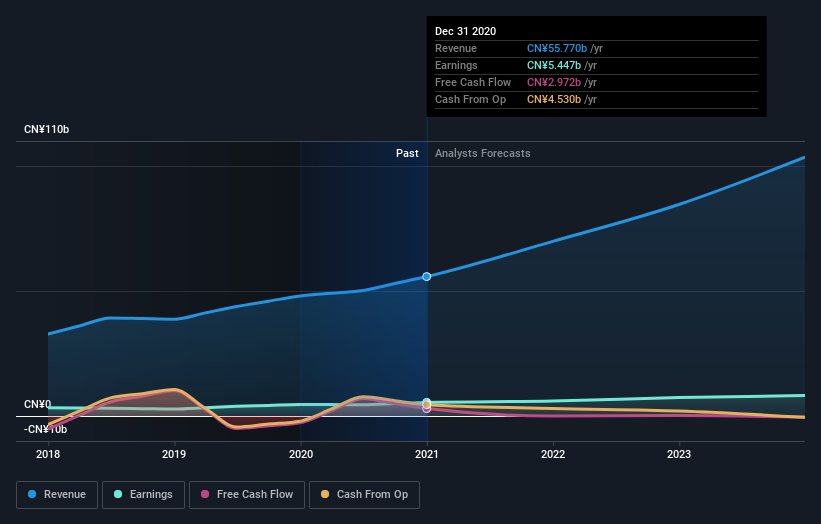The height and width of the screenshot is (524, 821).
Task: Click the orange Cash From Op marker at 2021
Action: click(x=427, y=405)
